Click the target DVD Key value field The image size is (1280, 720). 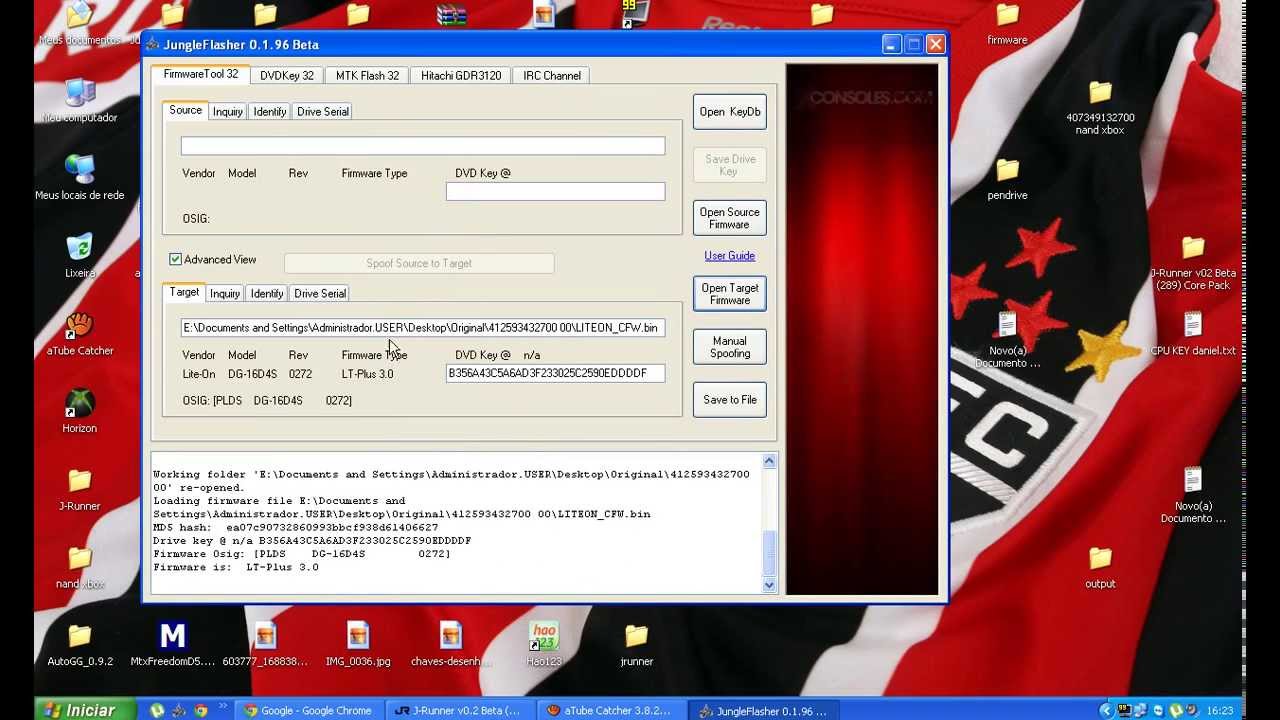pyautogui.click(x=556, y=373)
